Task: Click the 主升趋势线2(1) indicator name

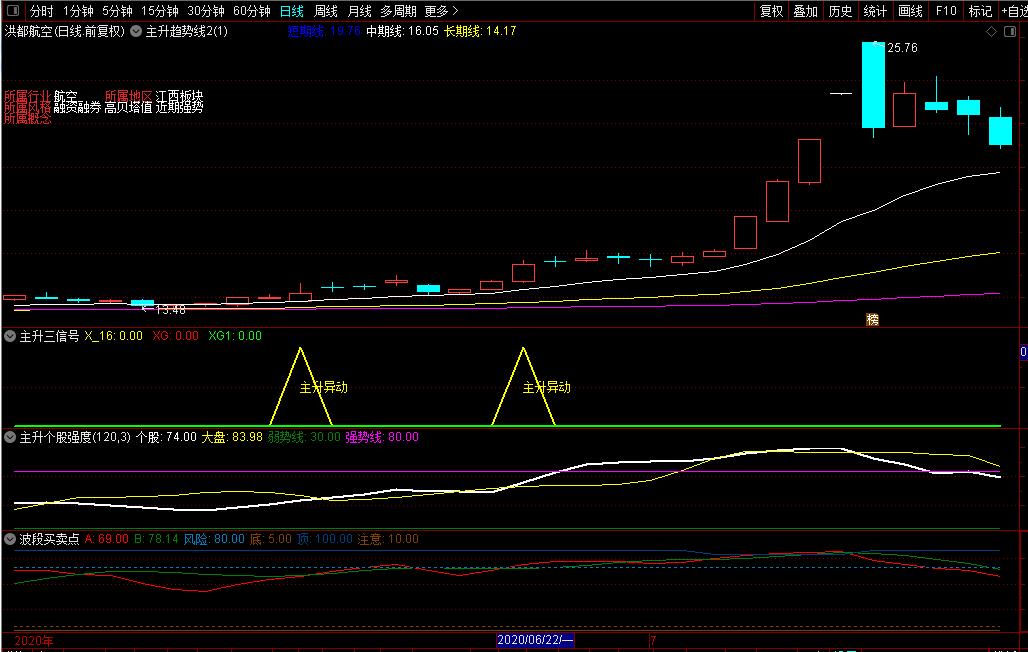Action: (186, 31)
